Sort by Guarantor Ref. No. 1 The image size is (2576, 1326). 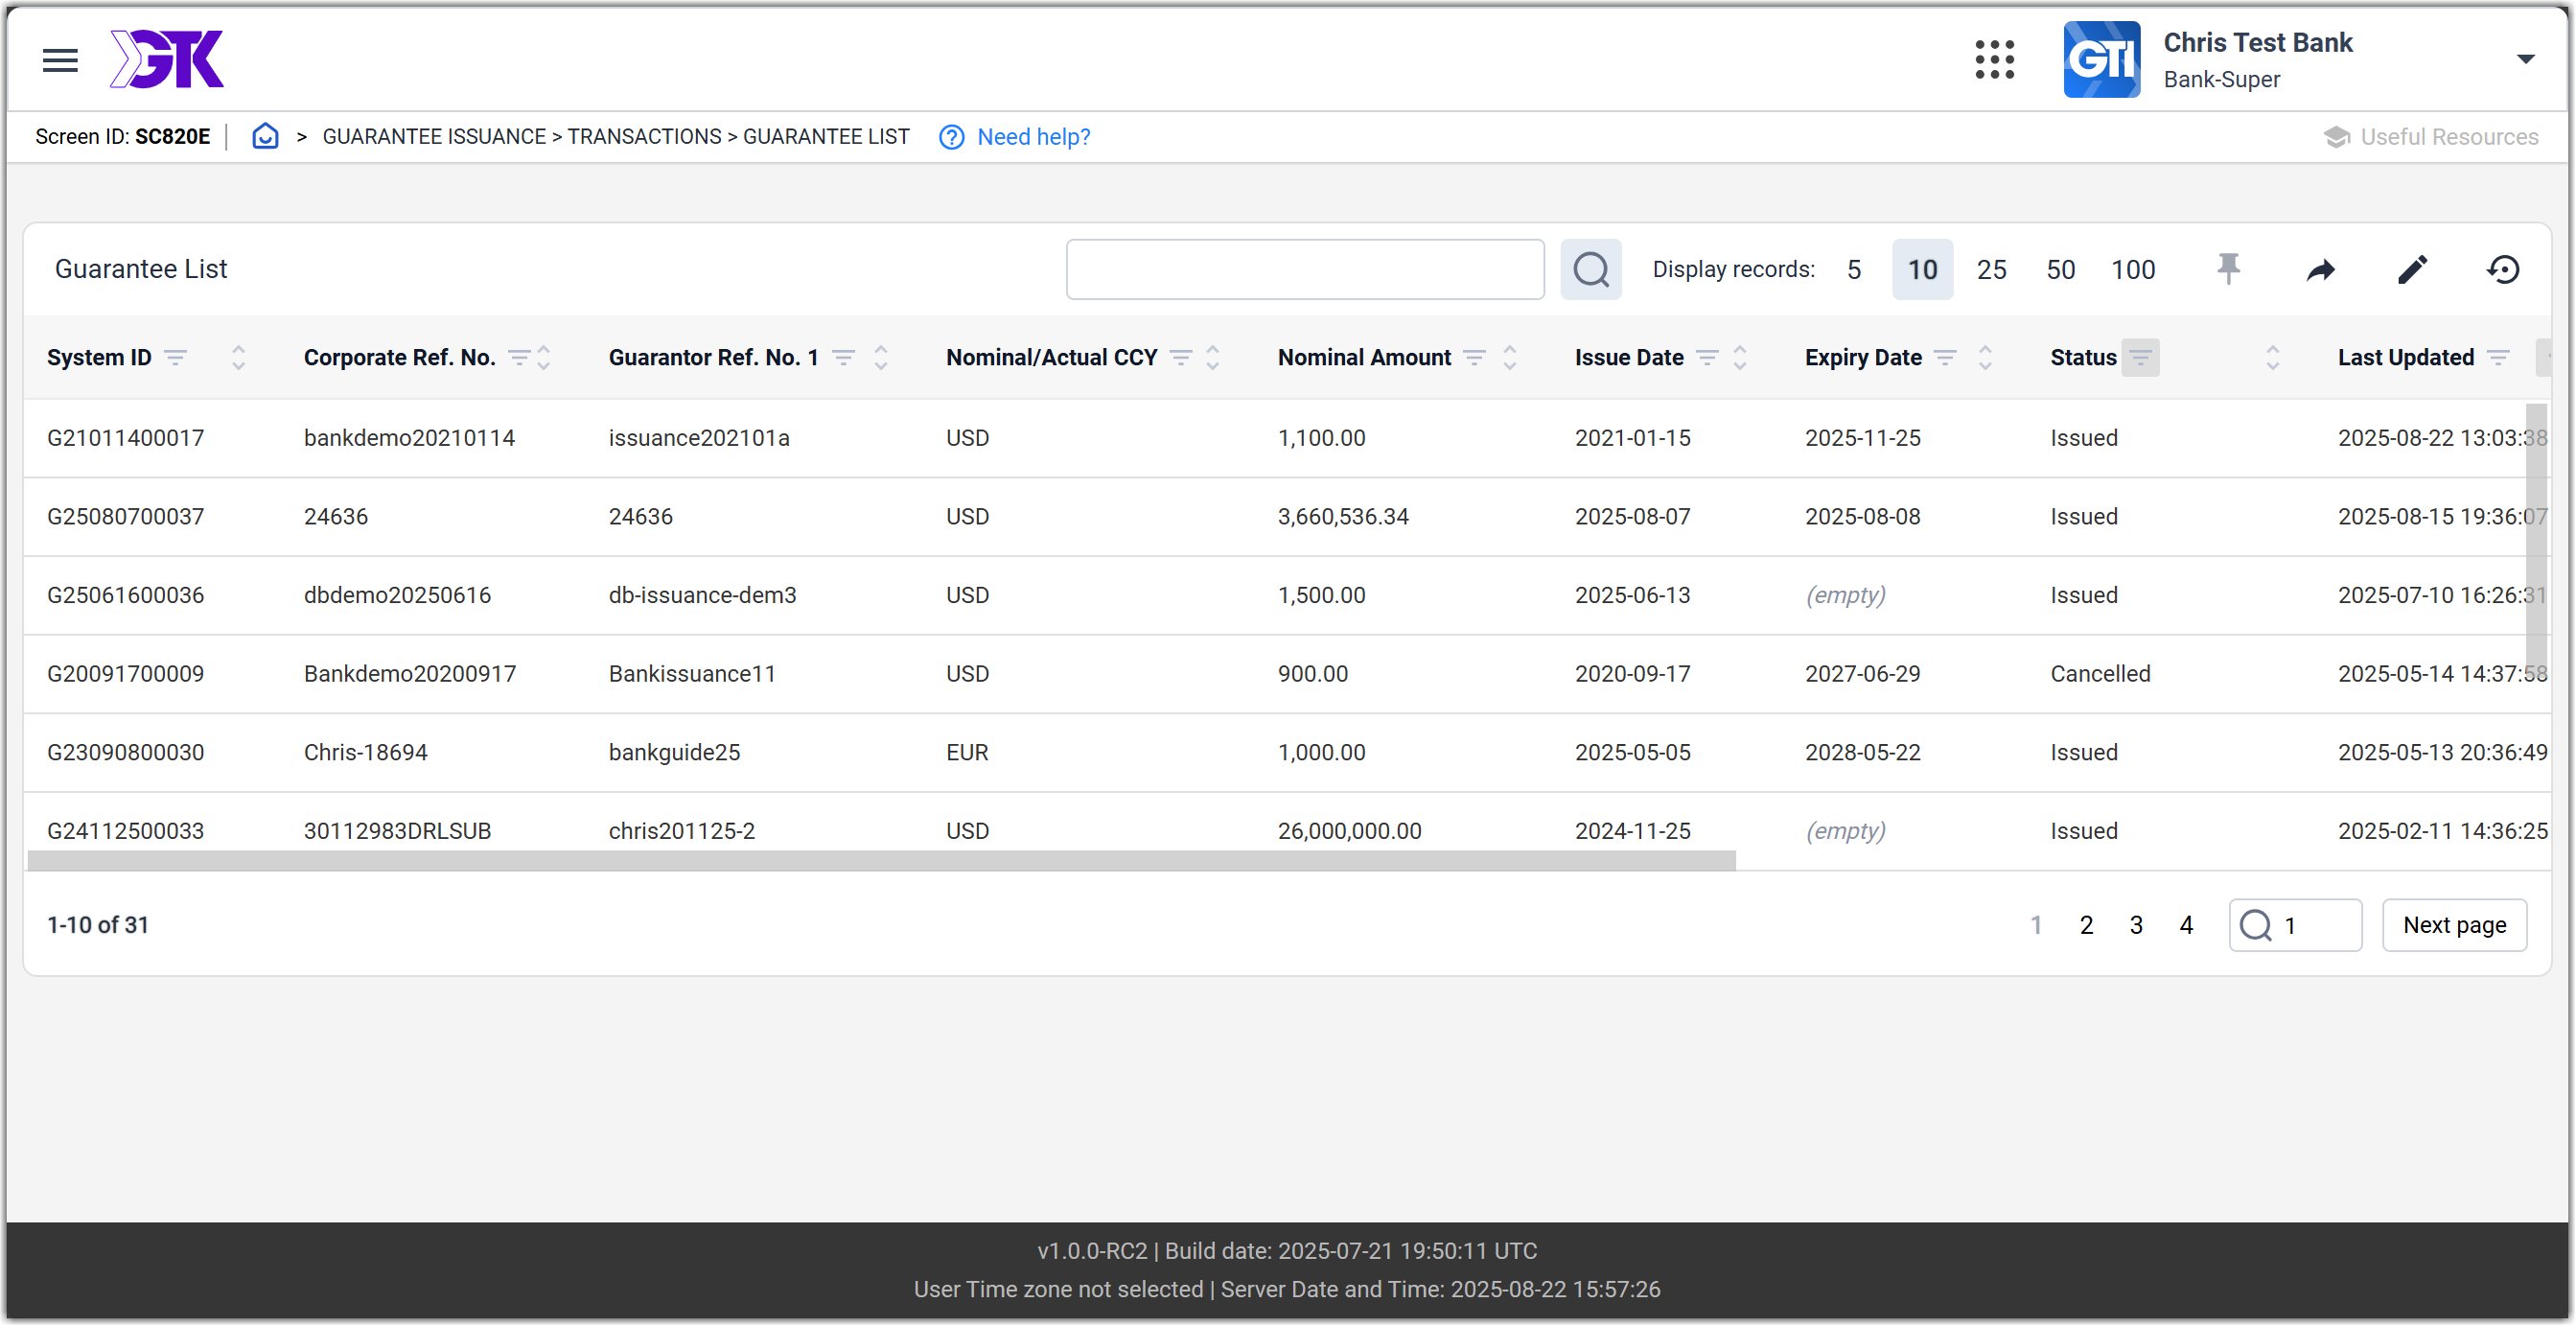[881, 358]
